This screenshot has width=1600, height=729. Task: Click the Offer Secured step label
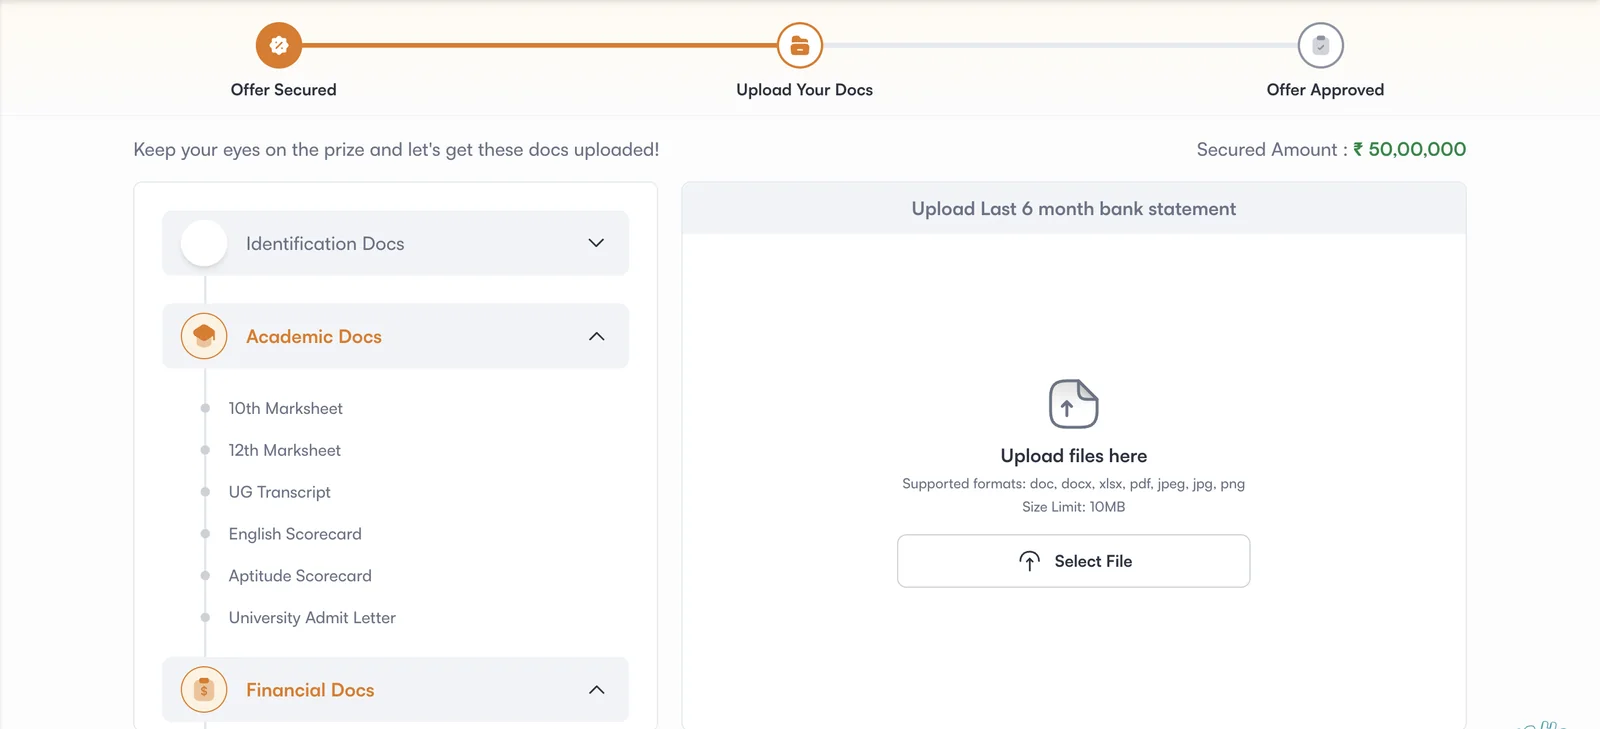pos(283,90)
